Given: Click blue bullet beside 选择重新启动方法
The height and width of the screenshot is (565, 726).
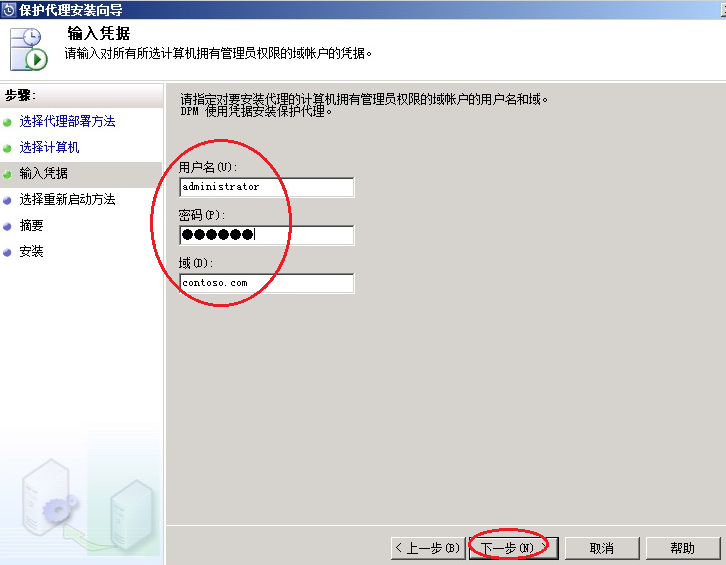Looking at the screenshot, I should [7, 201].
